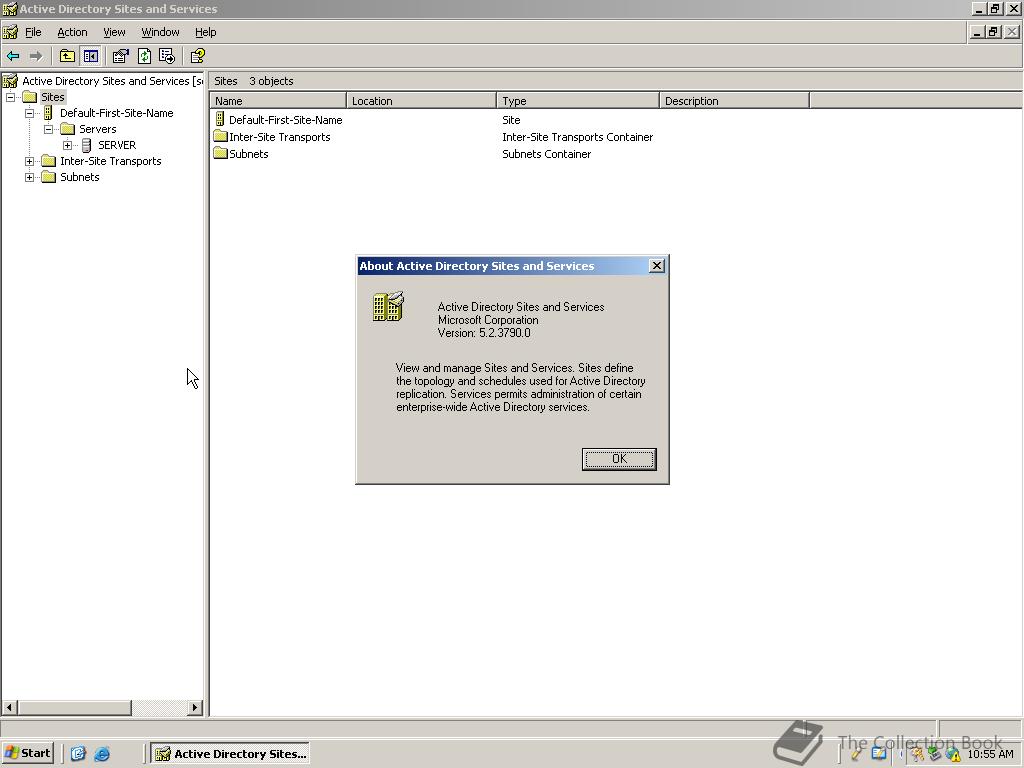This screenshot has width=1024, height=768.
Task: Open the Action menu
Action: 72,32
